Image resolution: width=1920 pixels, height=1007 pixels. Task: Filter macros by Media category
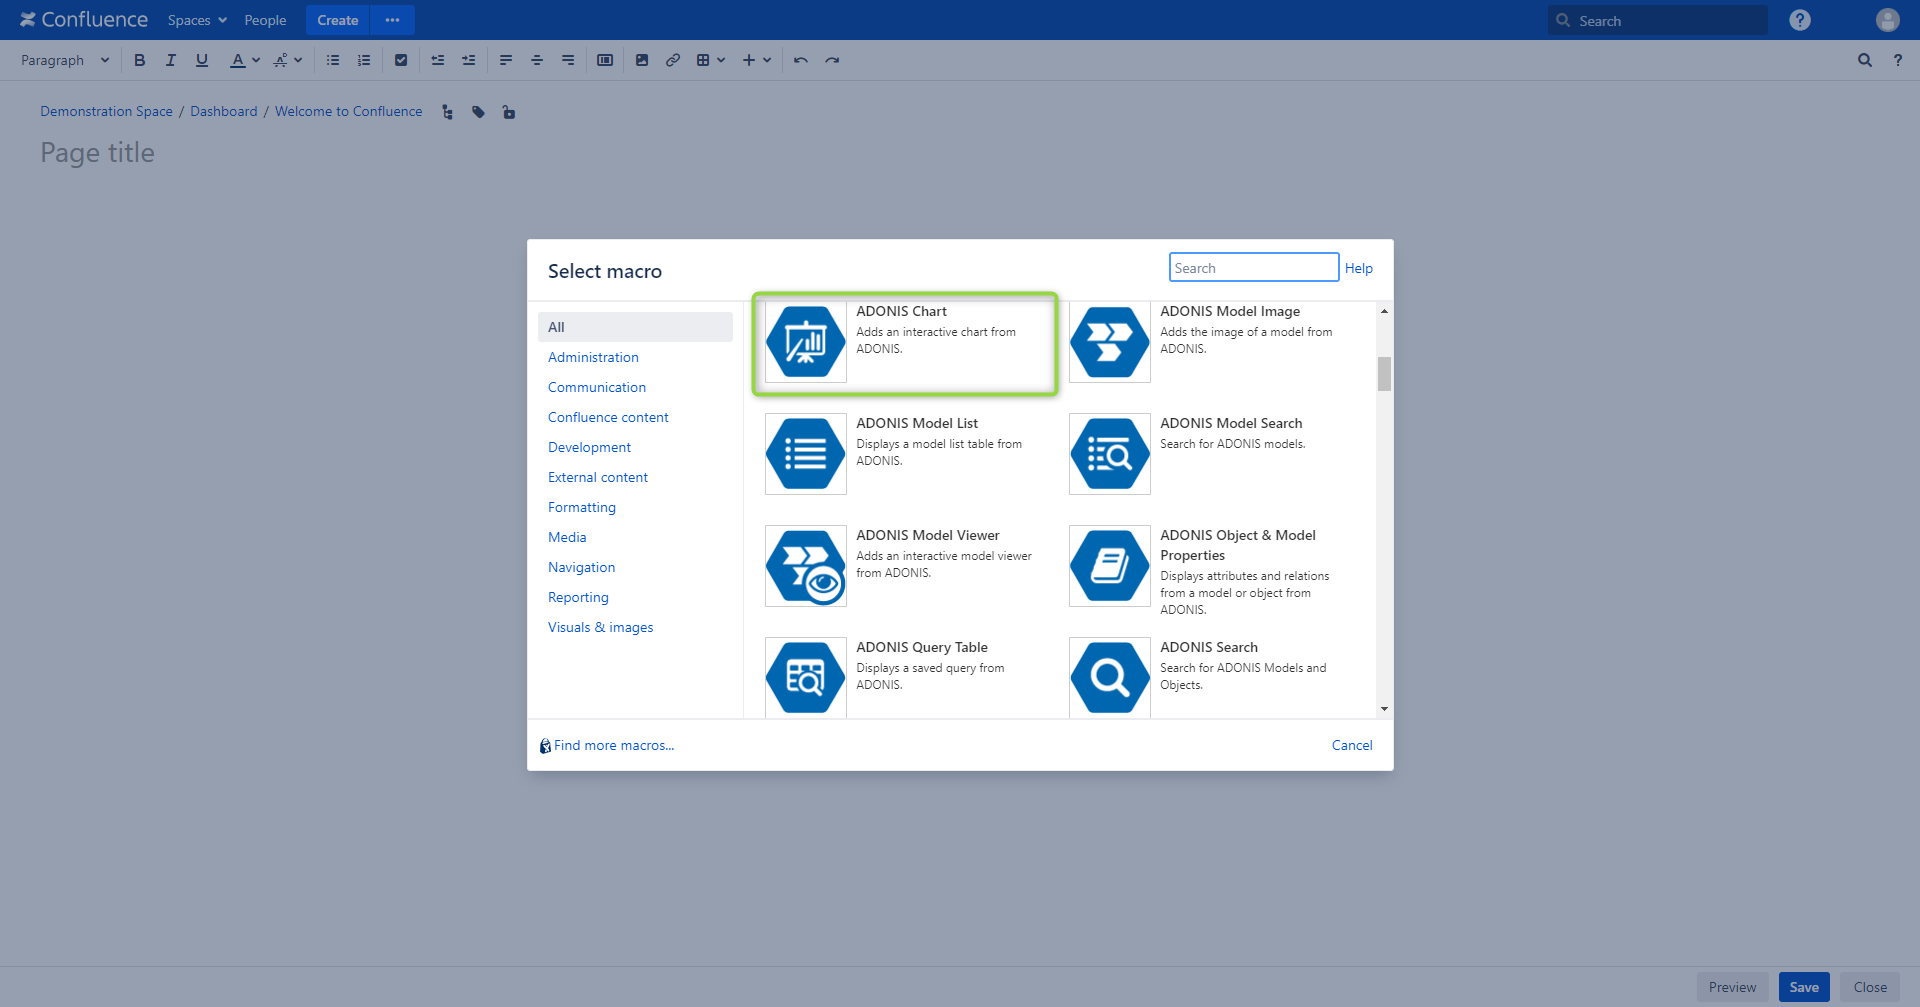567,537
